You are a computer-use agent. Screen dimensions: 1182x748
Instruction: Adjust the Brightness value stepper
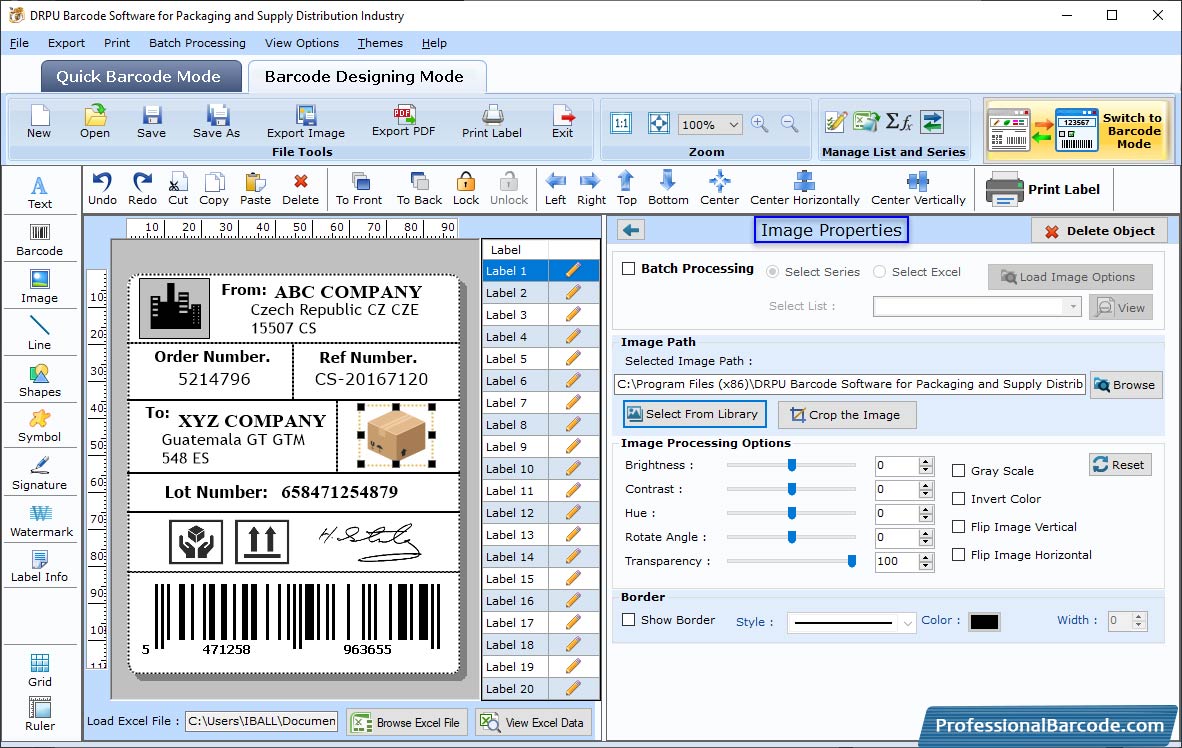pyautogui.click(x=926, y=465)
